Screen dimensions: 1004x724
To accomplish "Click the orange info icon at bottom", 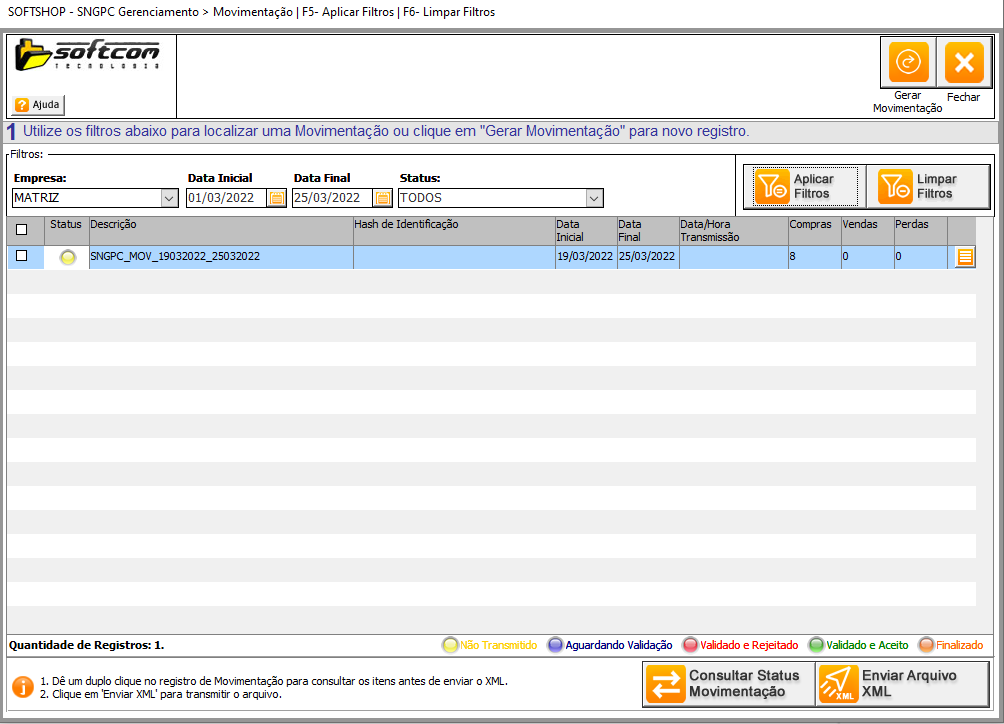I will pos(22,687).
